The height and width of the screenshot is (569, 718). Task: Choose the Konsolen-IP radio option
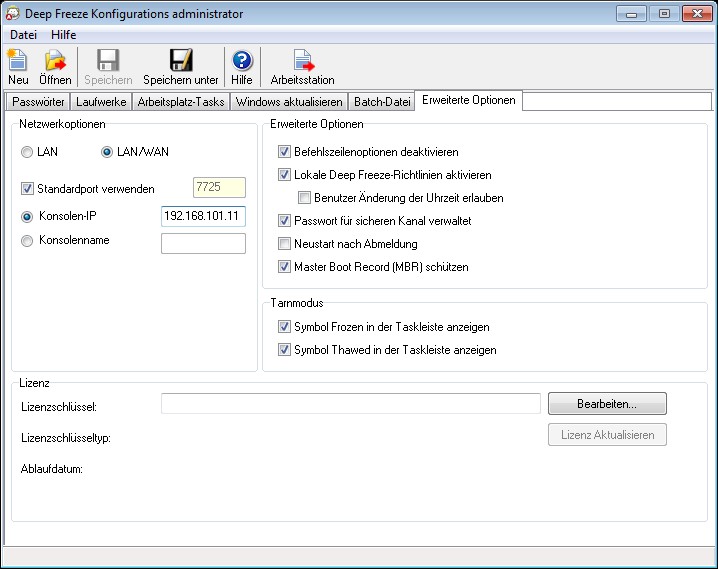pyautogui.click(x=27, y=217)
